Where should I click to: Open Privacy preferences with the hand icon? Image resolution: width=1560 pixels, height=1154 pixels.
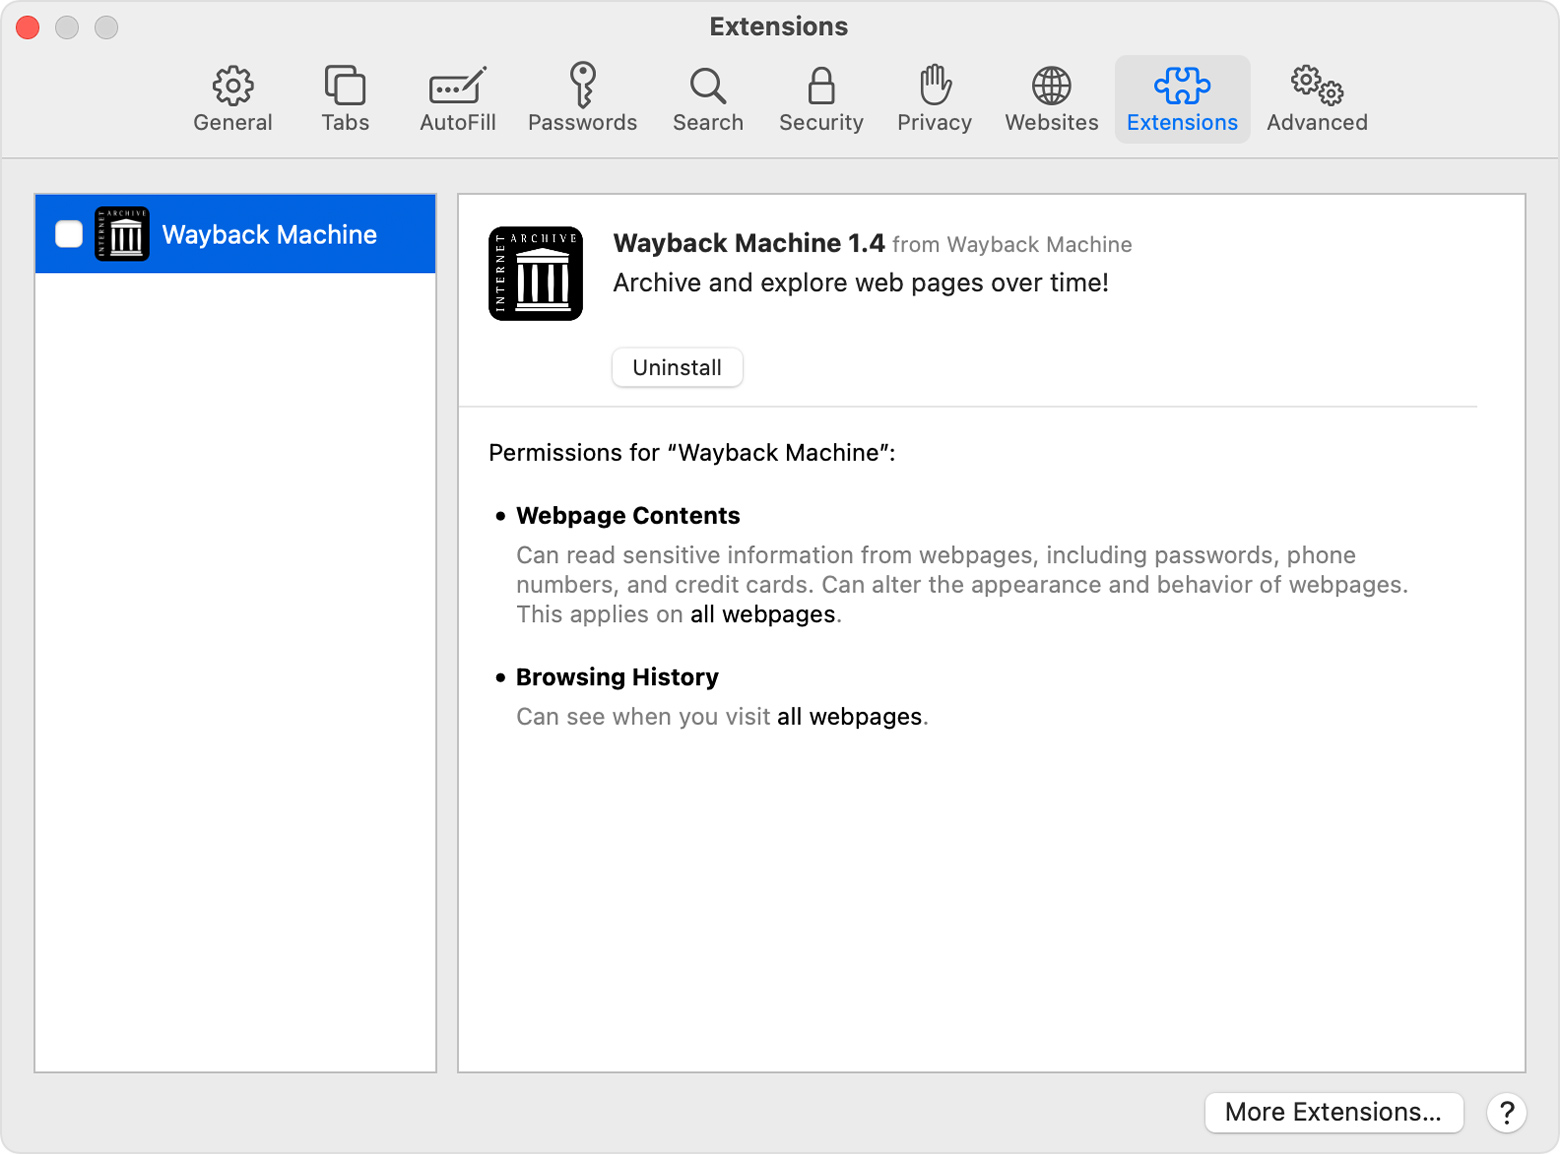pyautogui.click(x=934, y=100)
